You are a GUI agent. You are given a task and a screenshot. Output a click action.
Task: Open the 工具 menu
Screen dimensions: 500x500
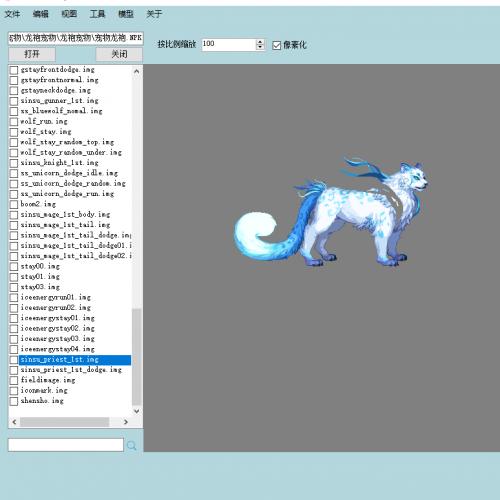[x=97, y=14]
